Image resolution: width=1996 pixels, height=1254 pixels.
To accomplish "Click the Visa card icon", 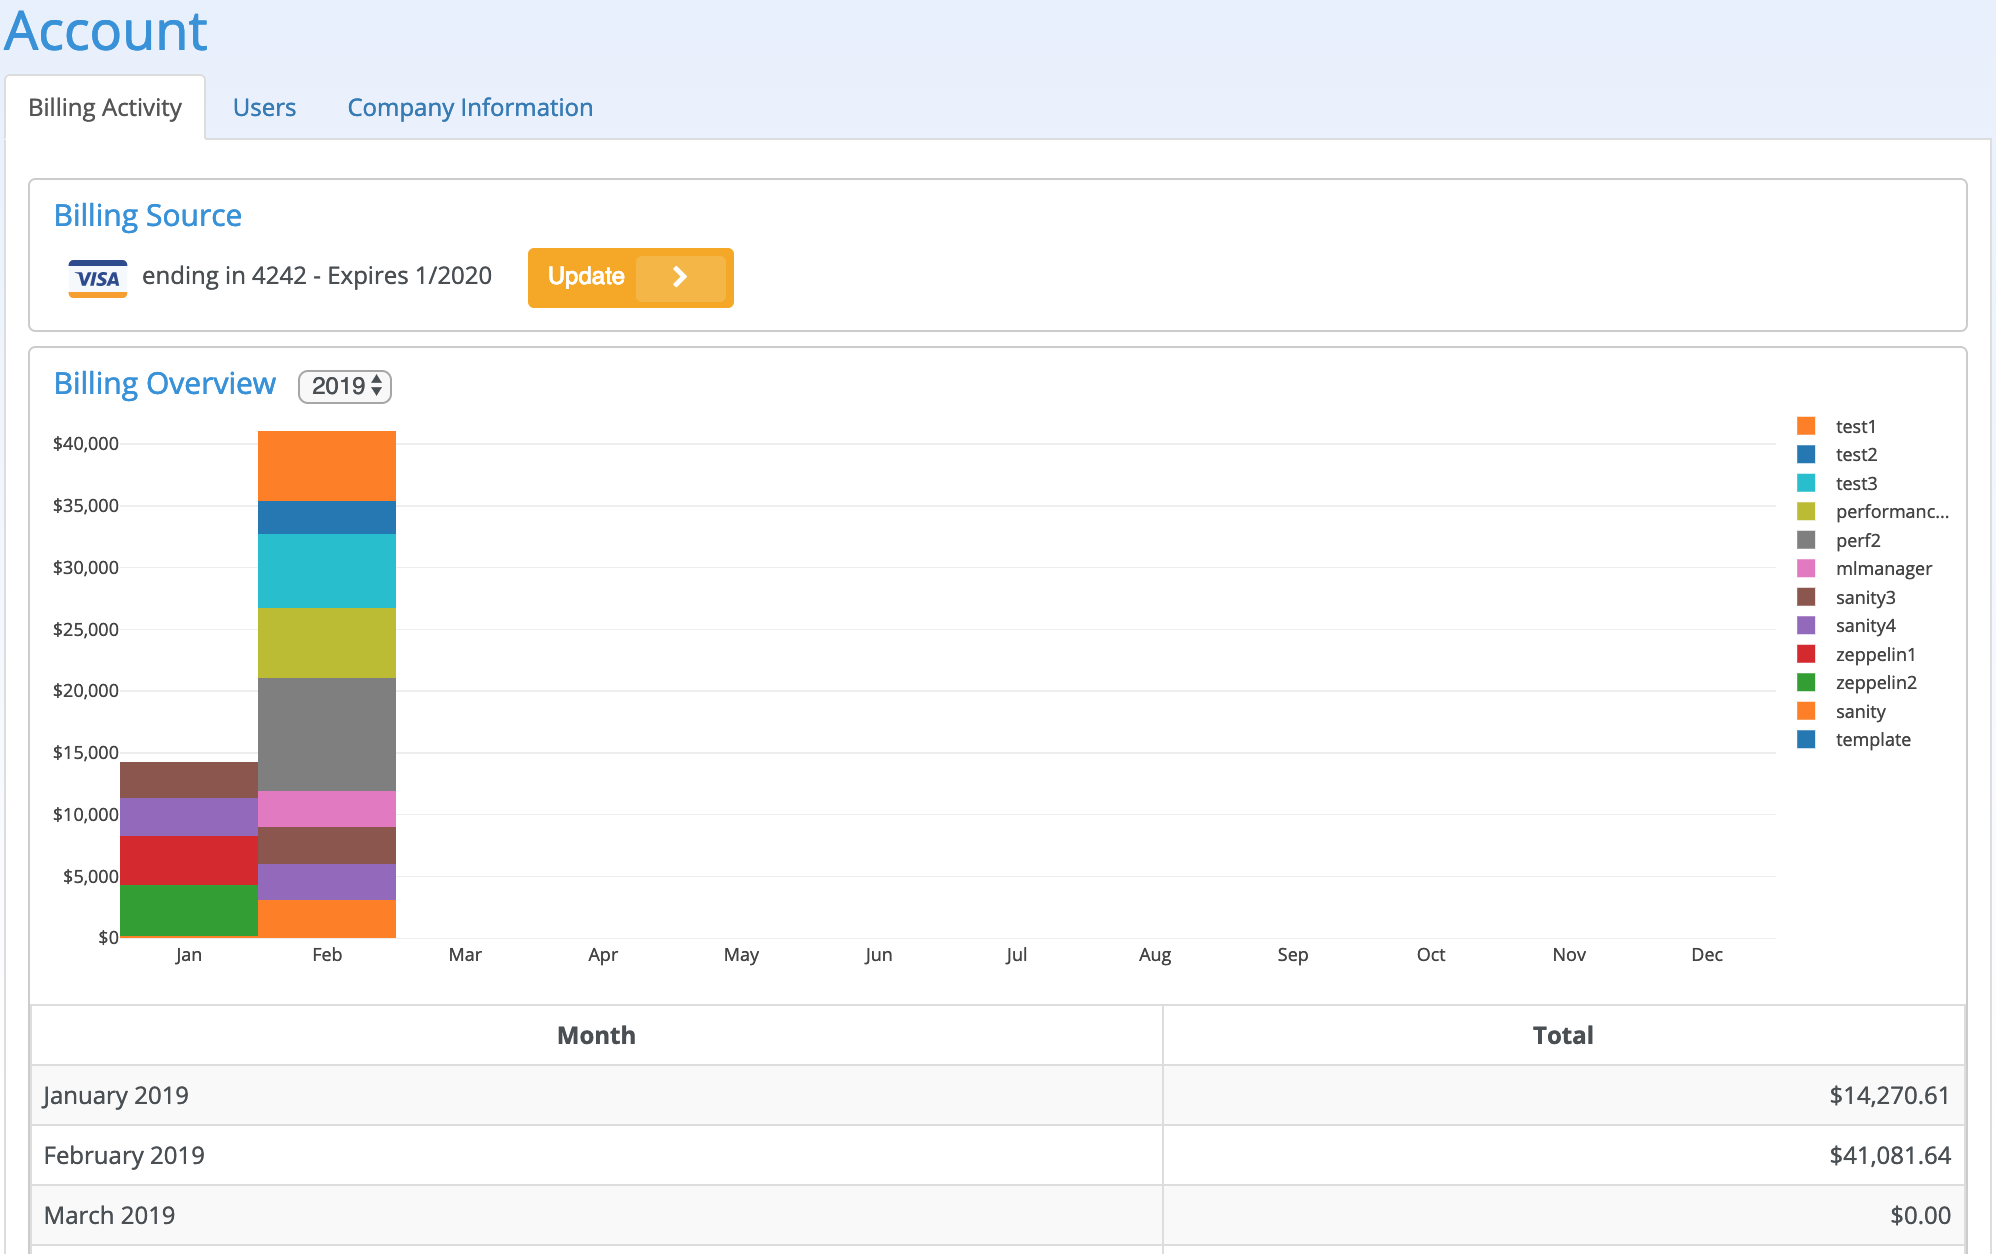I will pyautogui.click(x=98, y=278).
